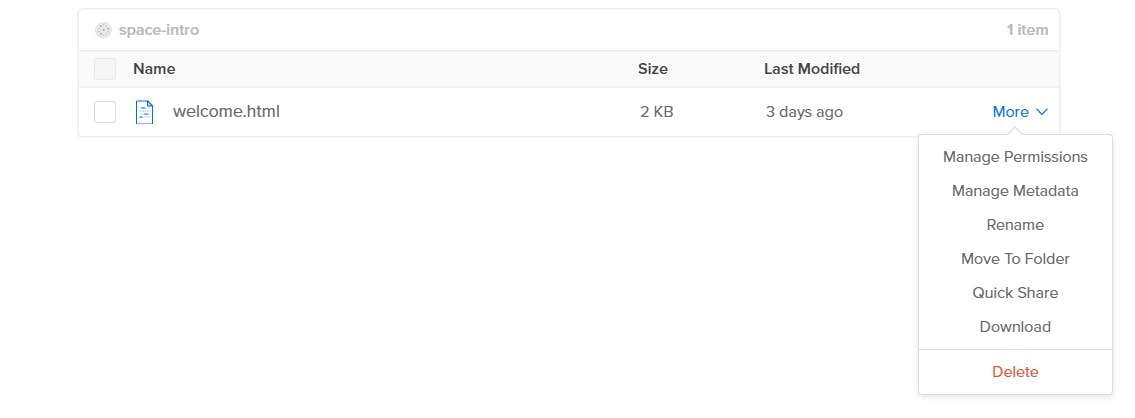
Task: Click the welcome.html file icon
Action: 145,112
